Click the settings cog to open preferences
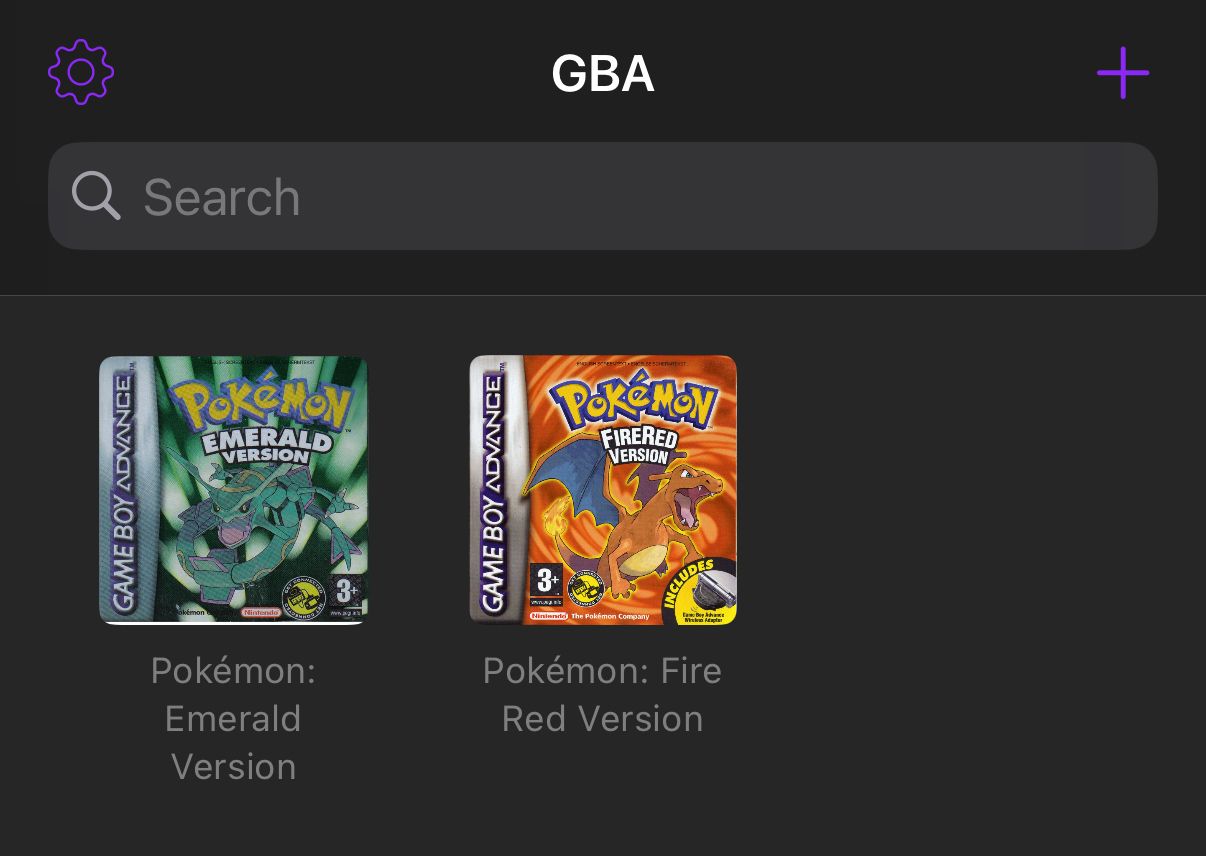This screenshot has width=1206, height=856. [81, 71]
